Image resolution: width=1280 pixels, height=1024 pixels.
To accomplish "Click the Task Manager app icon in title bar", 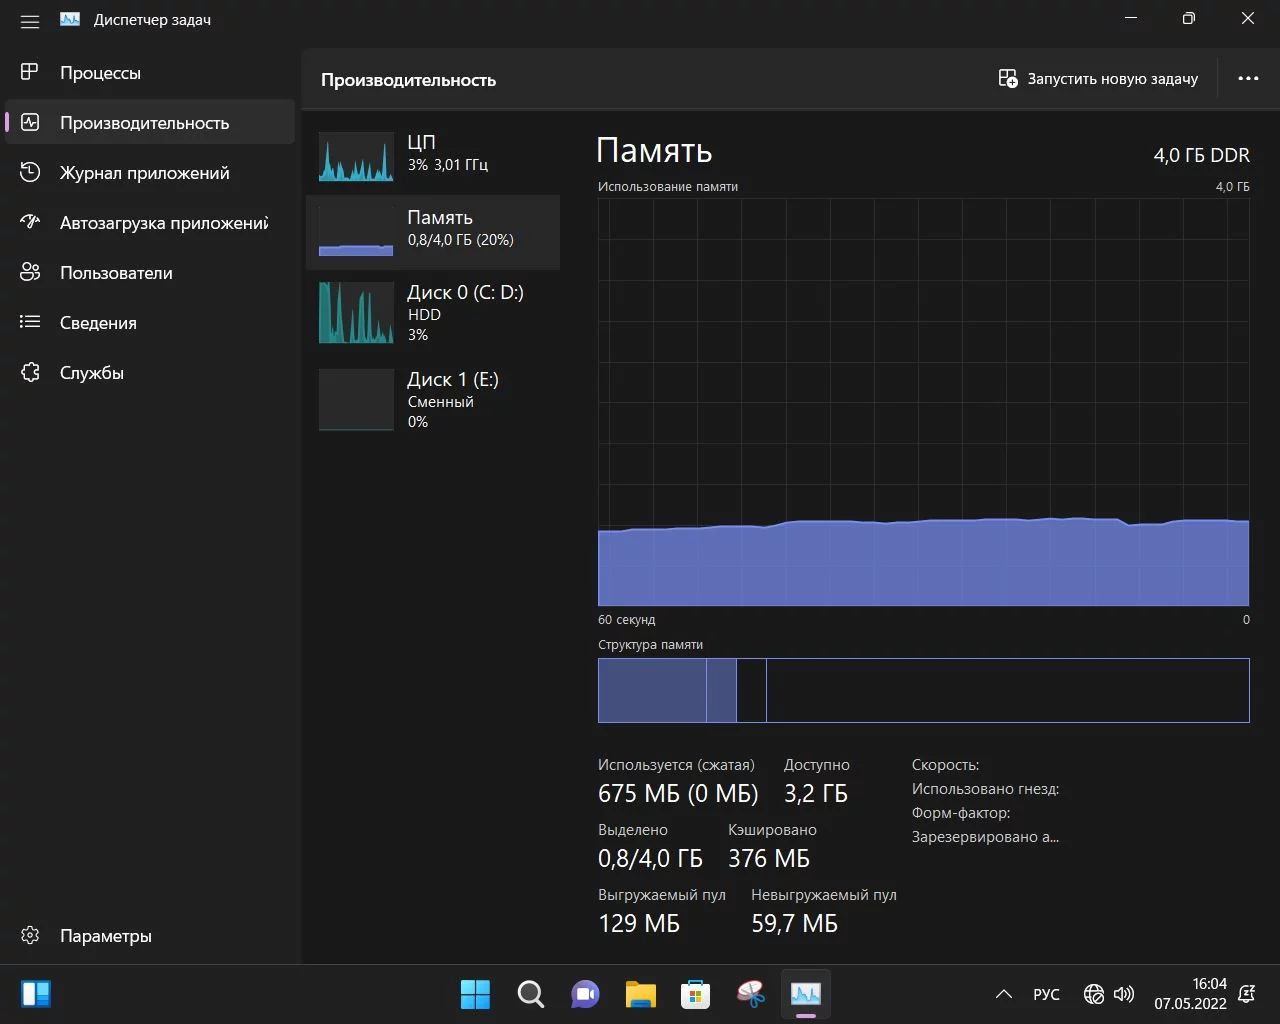I will tap(70, 19).
